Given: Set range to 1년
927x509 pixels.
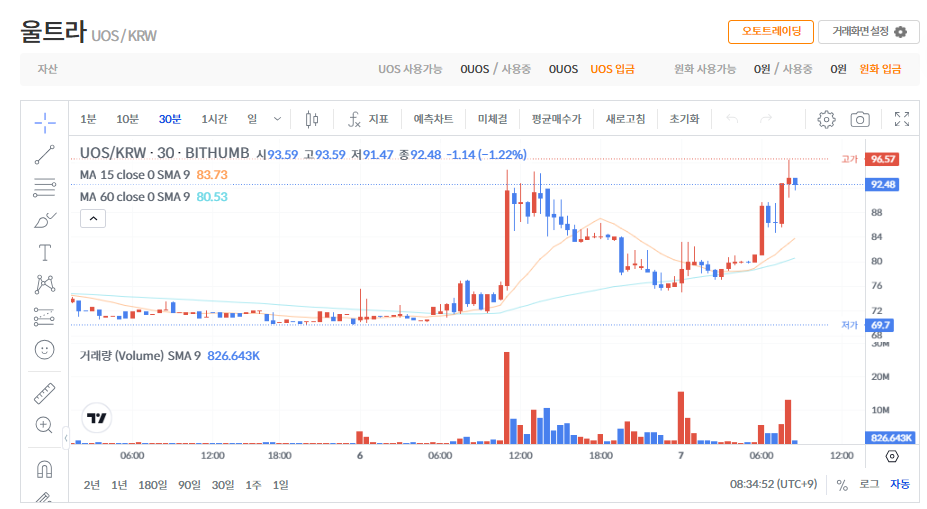Looking at the screenshot, I should pyautogui.click(x=119, y=485).
